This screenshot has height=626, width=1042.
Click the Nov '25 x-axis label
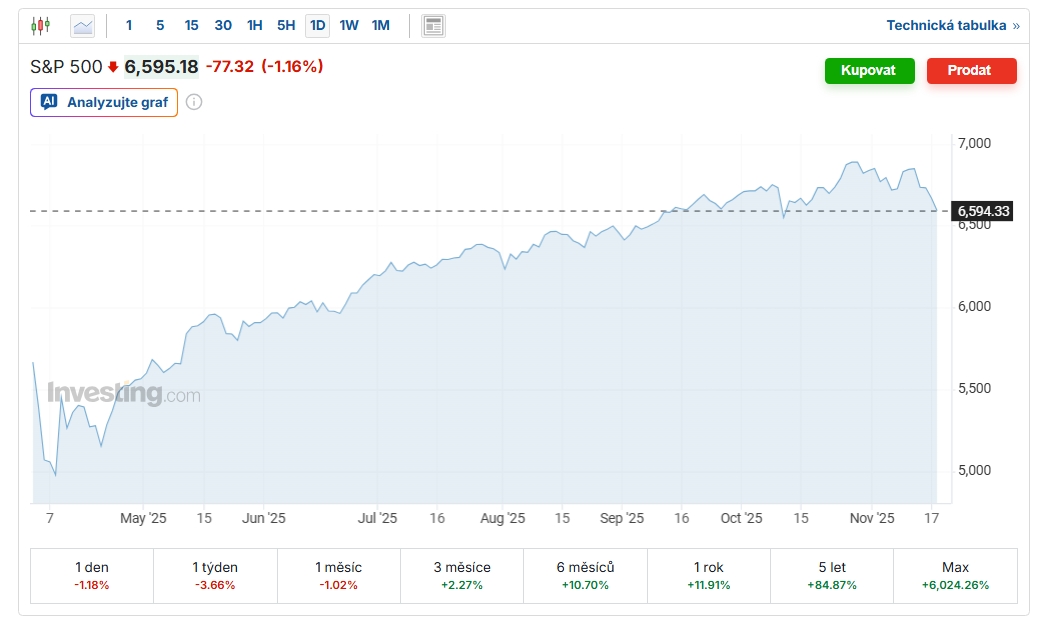(x=872, y=518)
